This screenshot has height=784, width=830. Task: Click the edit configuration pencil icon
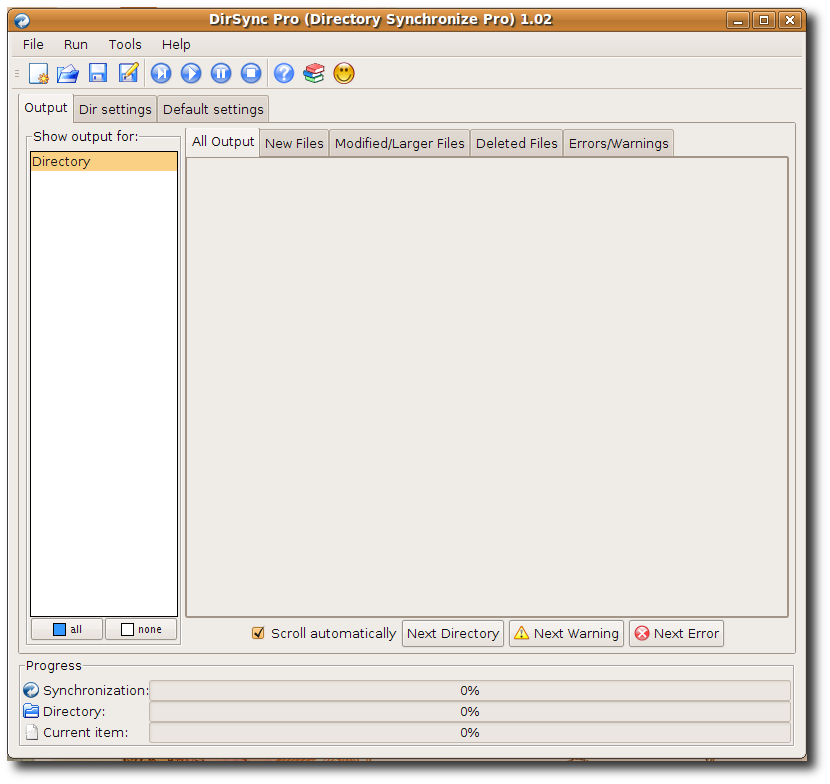[128, 73]
